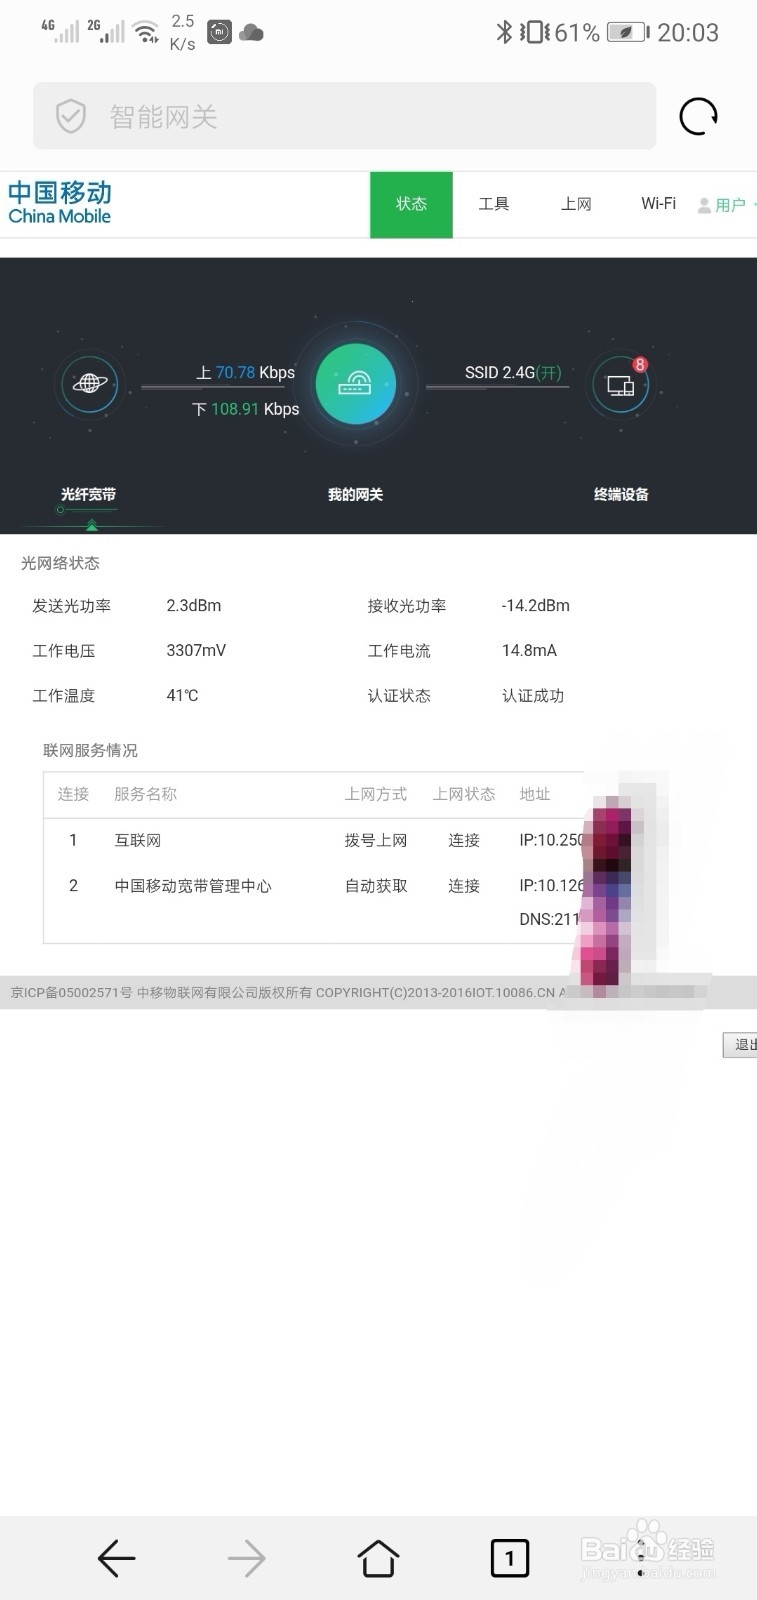Click the 京ICP备05002571号 footer text
Screen dimensions: 757x1600
tap(71, 993)
